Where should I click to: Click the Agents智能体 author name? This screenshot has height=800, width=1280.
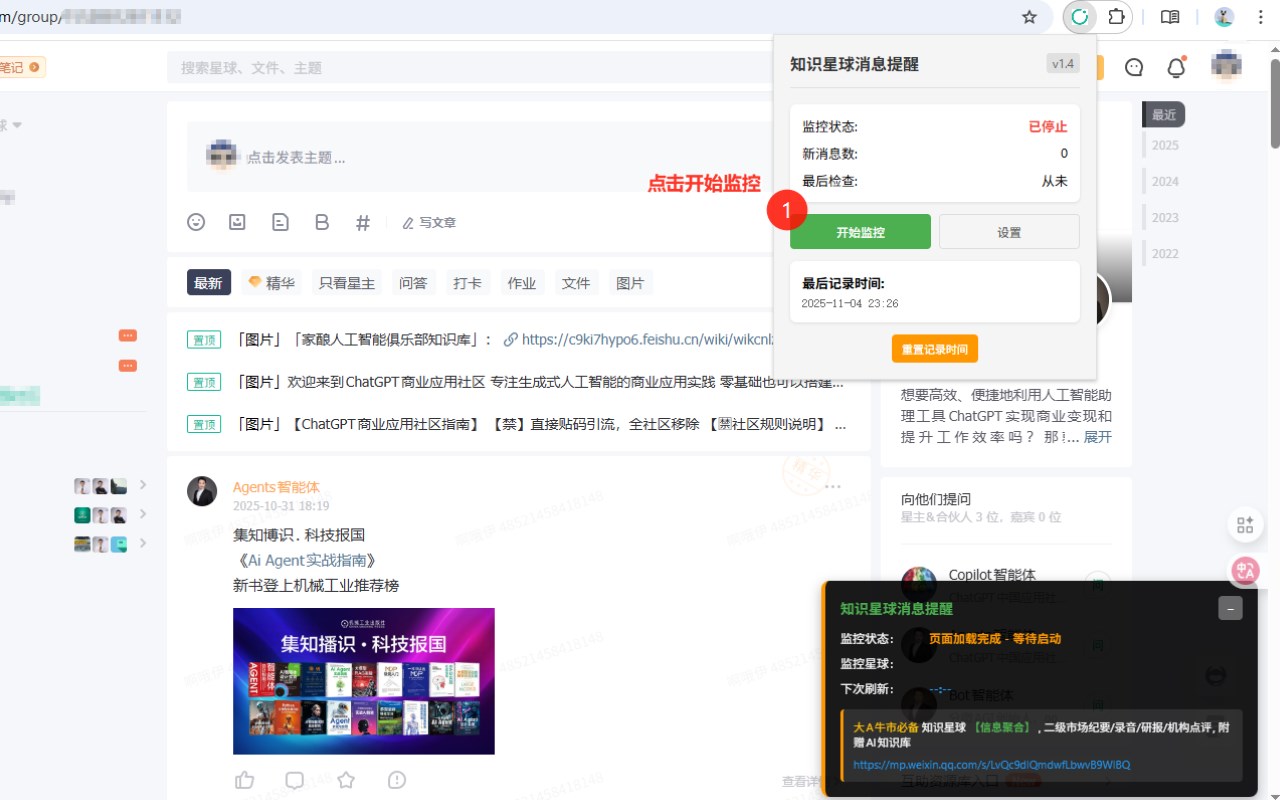click(x=276, y=487)
